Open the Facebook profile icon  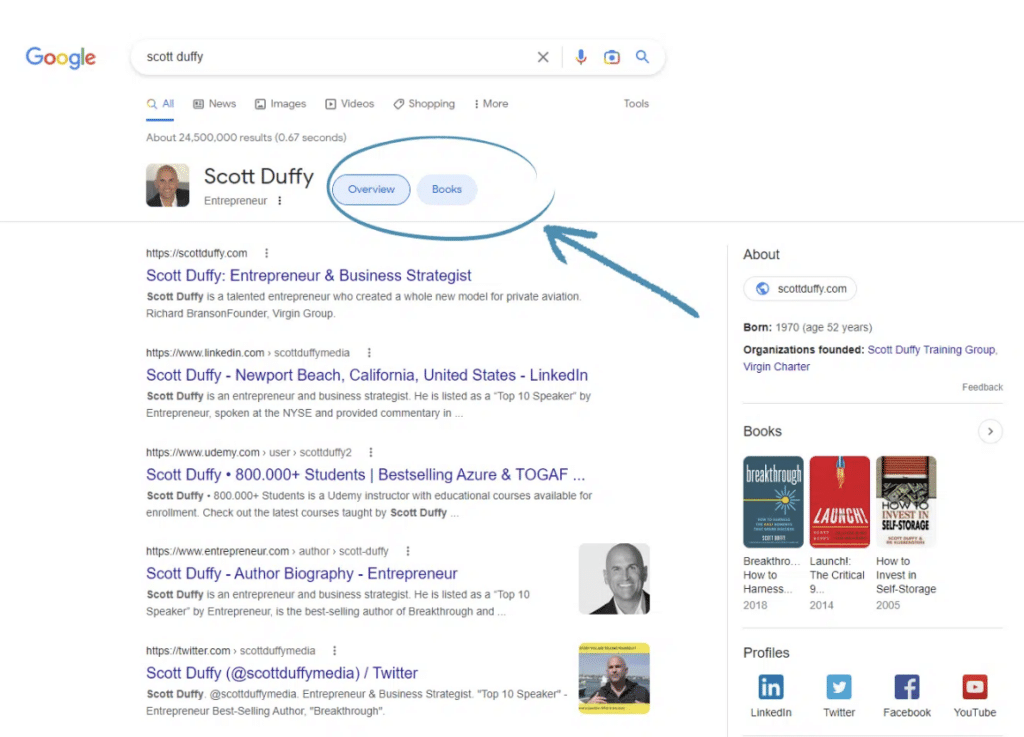(x=907, y=687)
